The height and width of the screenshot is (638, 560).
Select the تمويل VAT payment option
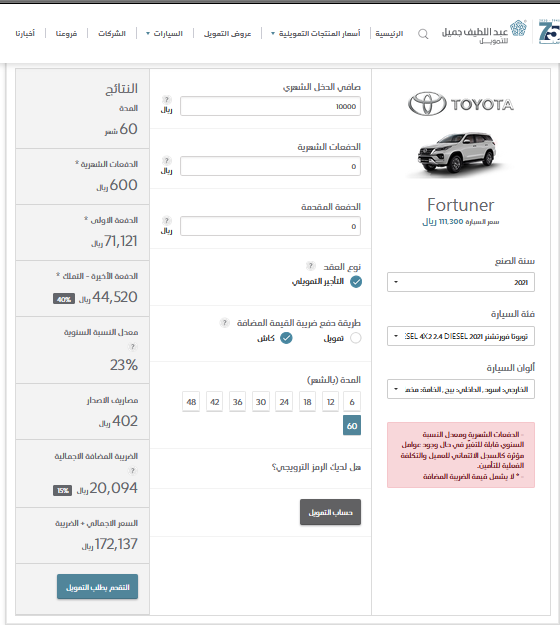[356, 338]
